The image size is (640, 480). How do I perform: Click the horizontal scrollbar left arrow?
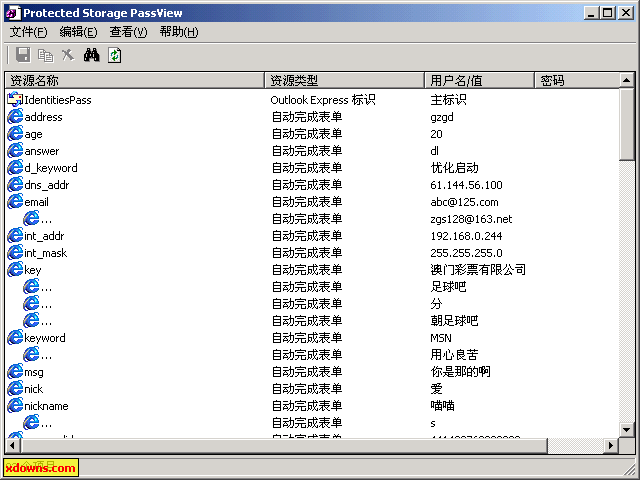point(13,445)
